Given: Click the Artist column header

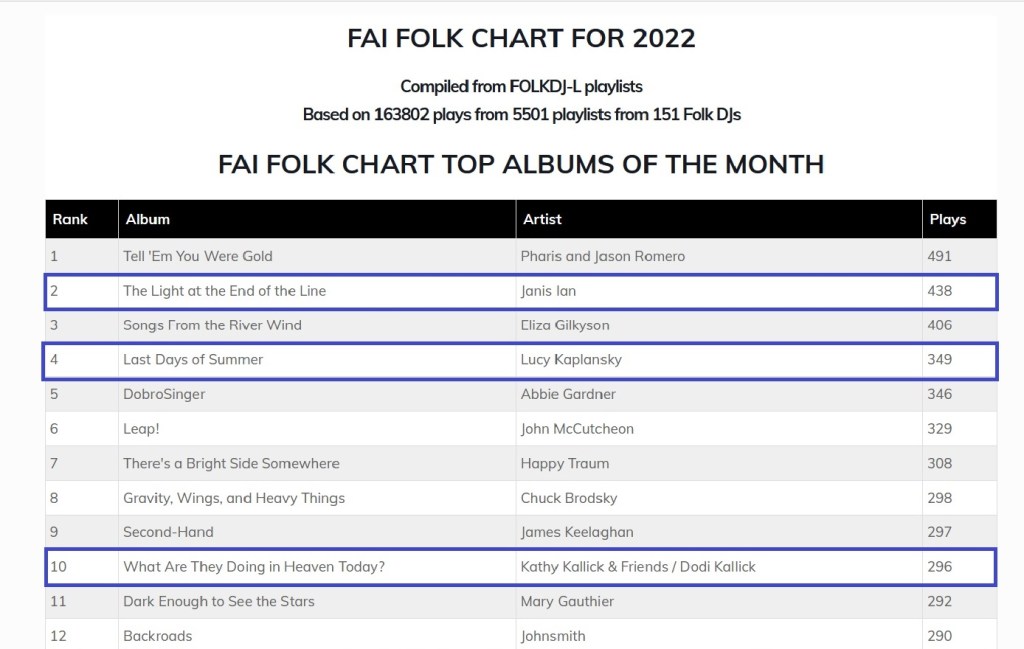Looking at the screenshot, I should click(542, 219).
